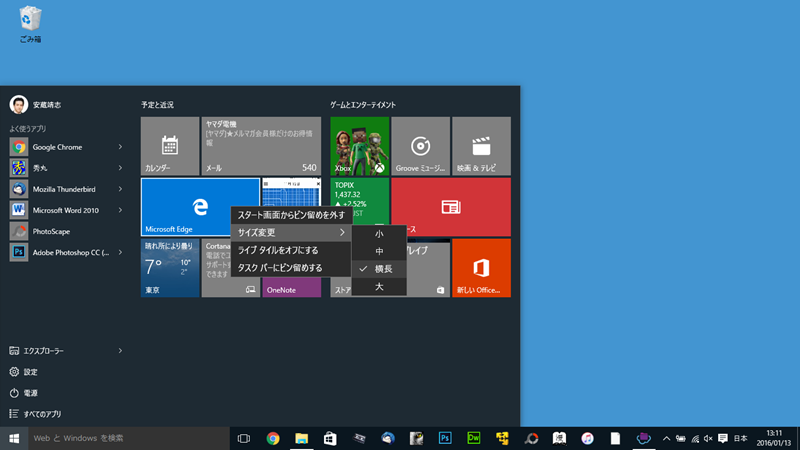The width and height of the screenshot is (800, 450).
Task: Select the checked 横長 size option
Action: click(384, 269)
